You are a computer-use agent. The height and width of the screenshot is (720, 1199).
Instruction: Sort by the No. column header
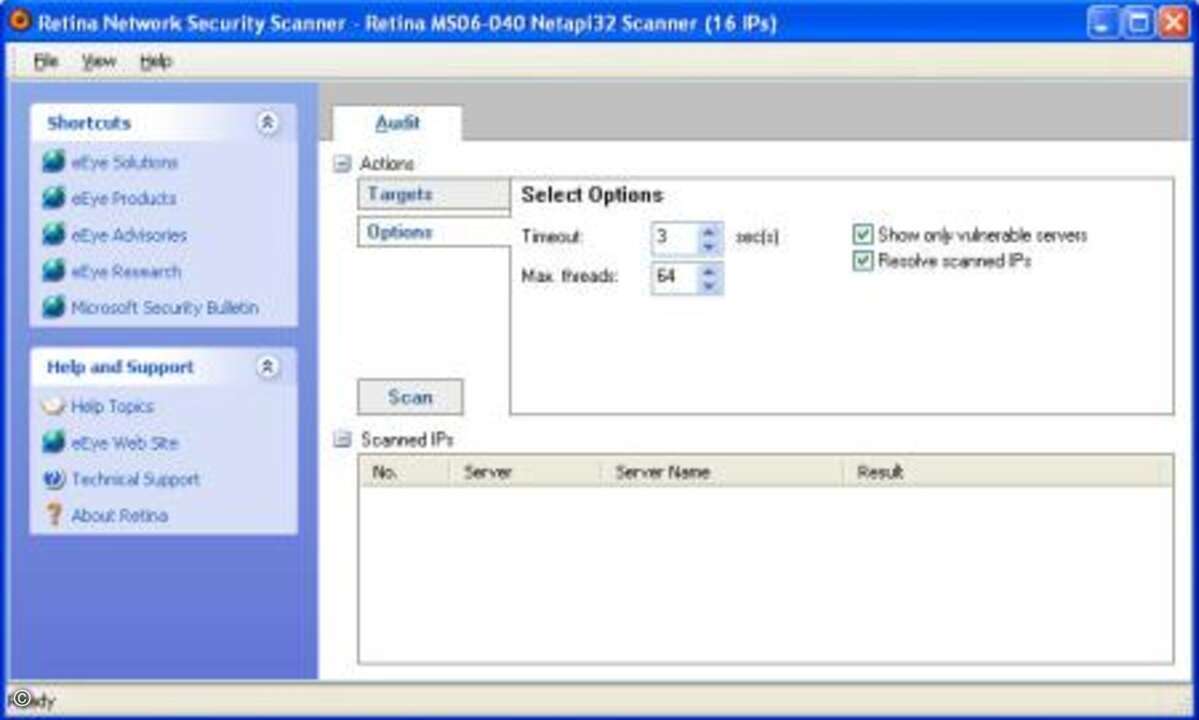[x=404, y=472]
